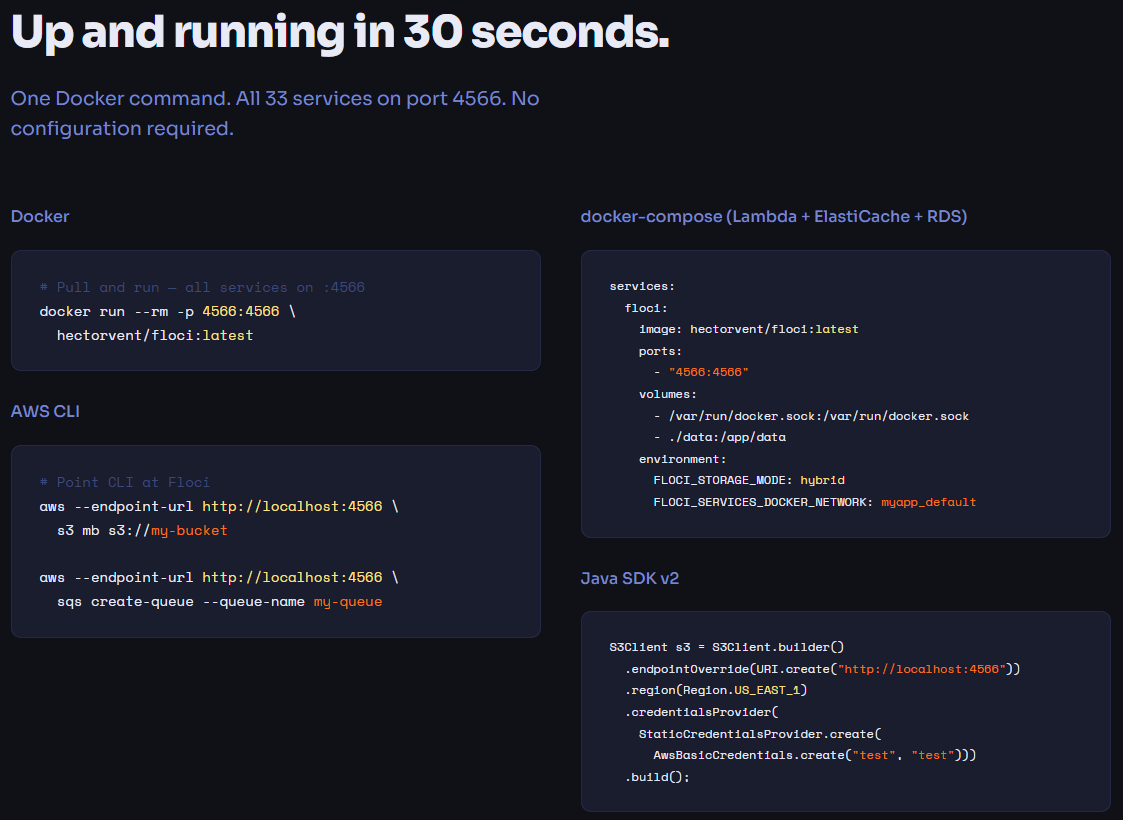The height and width of the screenshot is (820, 1123).
Task: Click the 'Up and running in 30 seconds.' heading
Action: tap(340, 33)
